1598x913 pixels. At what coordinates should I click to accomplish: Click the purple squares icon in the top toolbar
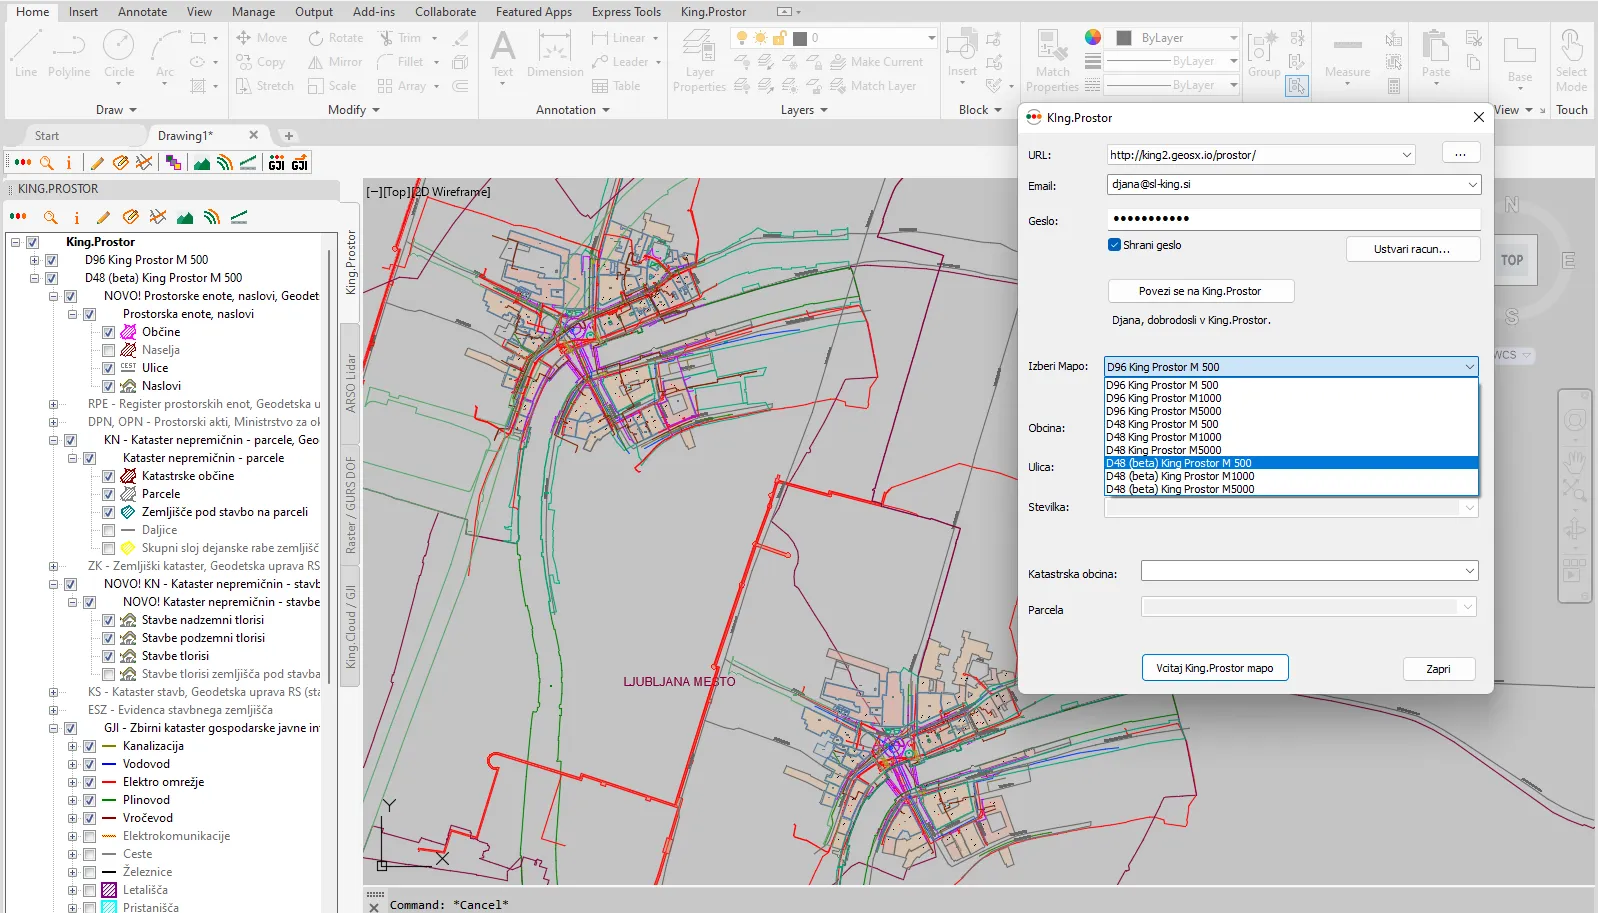(x=173, y=163)
